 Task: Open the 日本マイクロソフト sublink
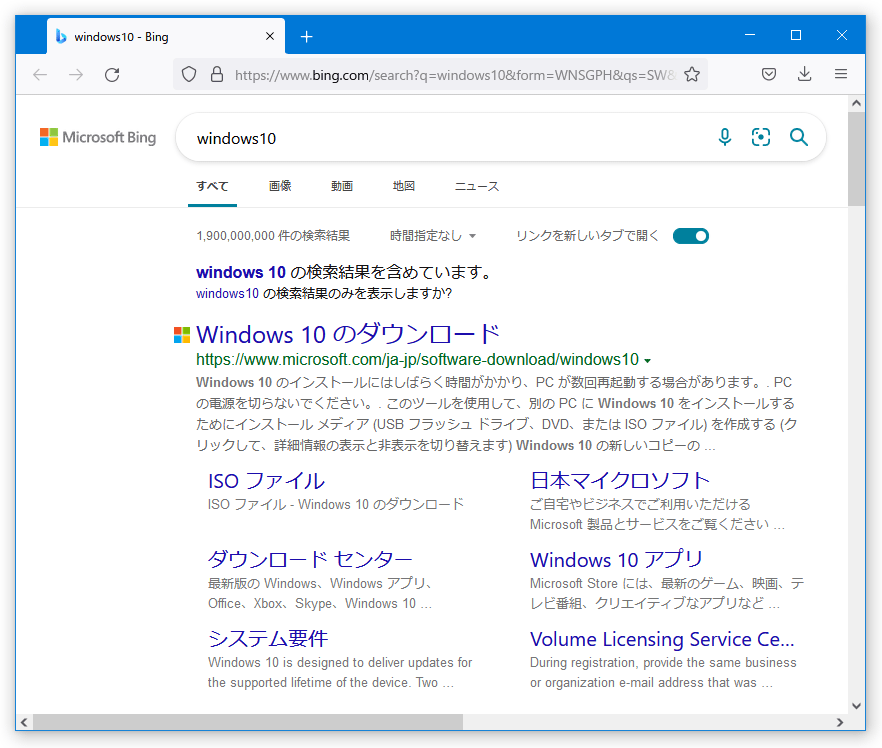620,481
